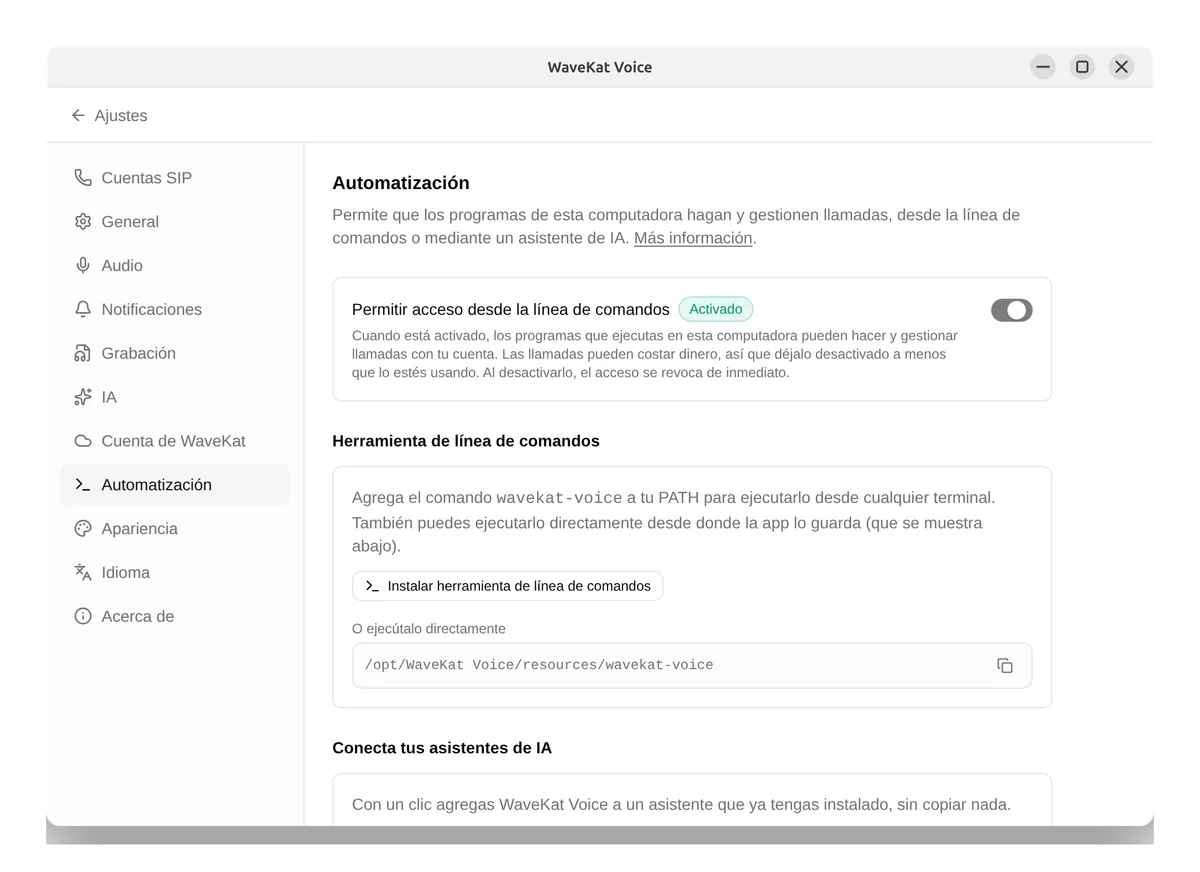Open the Cuentas SIP settings section
The height and width of the screenshot is (872, 1200).
(175, 178)
